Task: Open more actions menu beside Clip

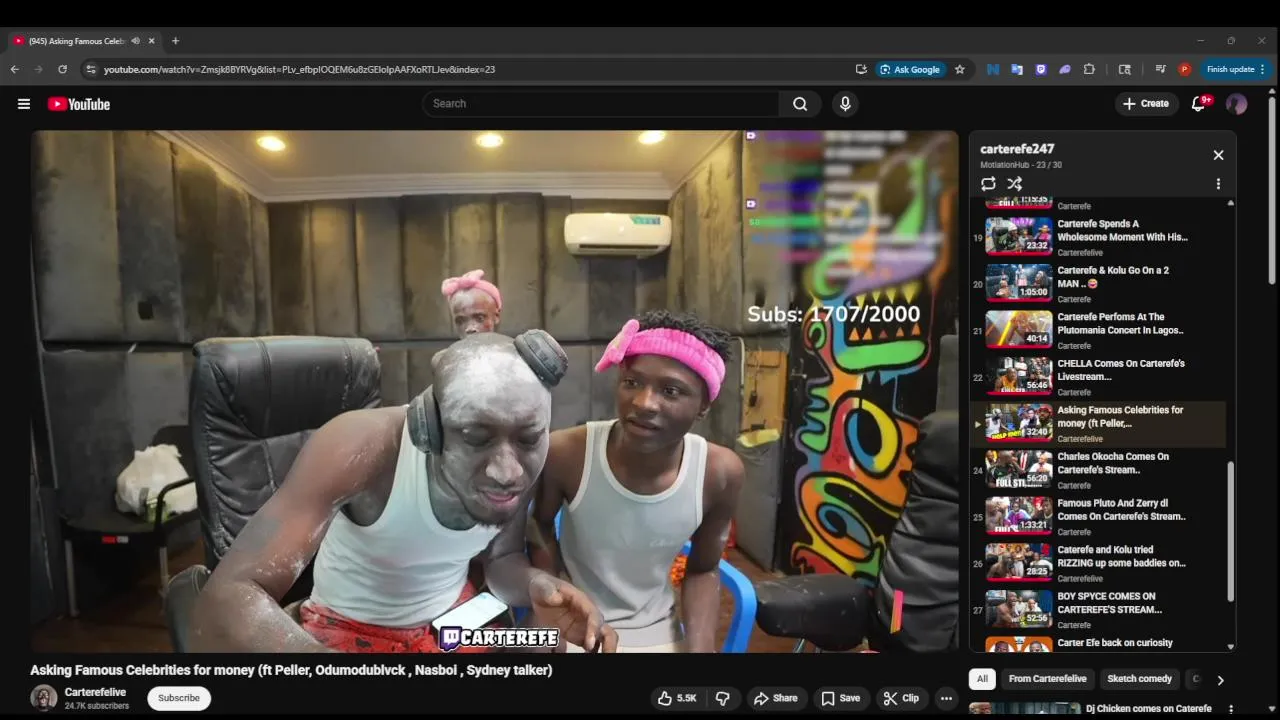Action: click(946, 698)
